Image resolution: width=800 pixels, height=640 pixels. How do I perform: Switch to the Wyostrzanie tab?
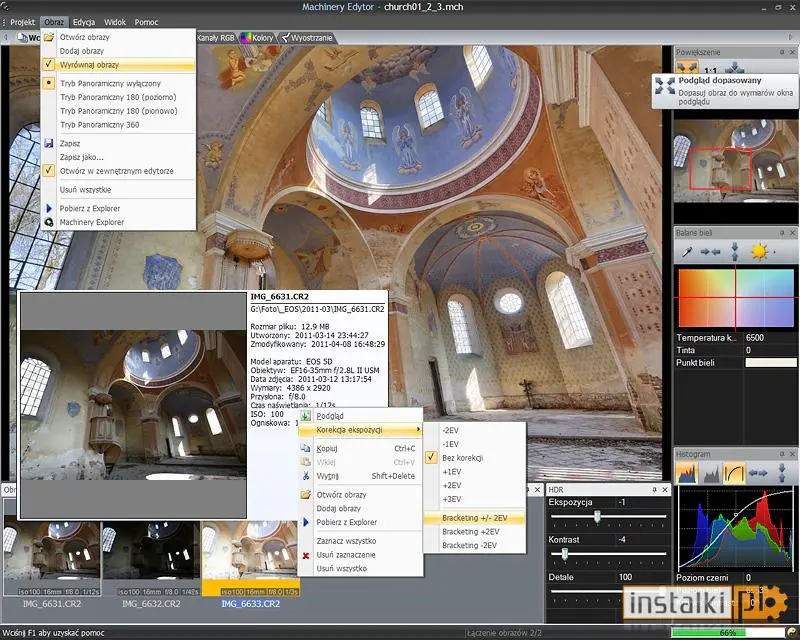point(307,38)
